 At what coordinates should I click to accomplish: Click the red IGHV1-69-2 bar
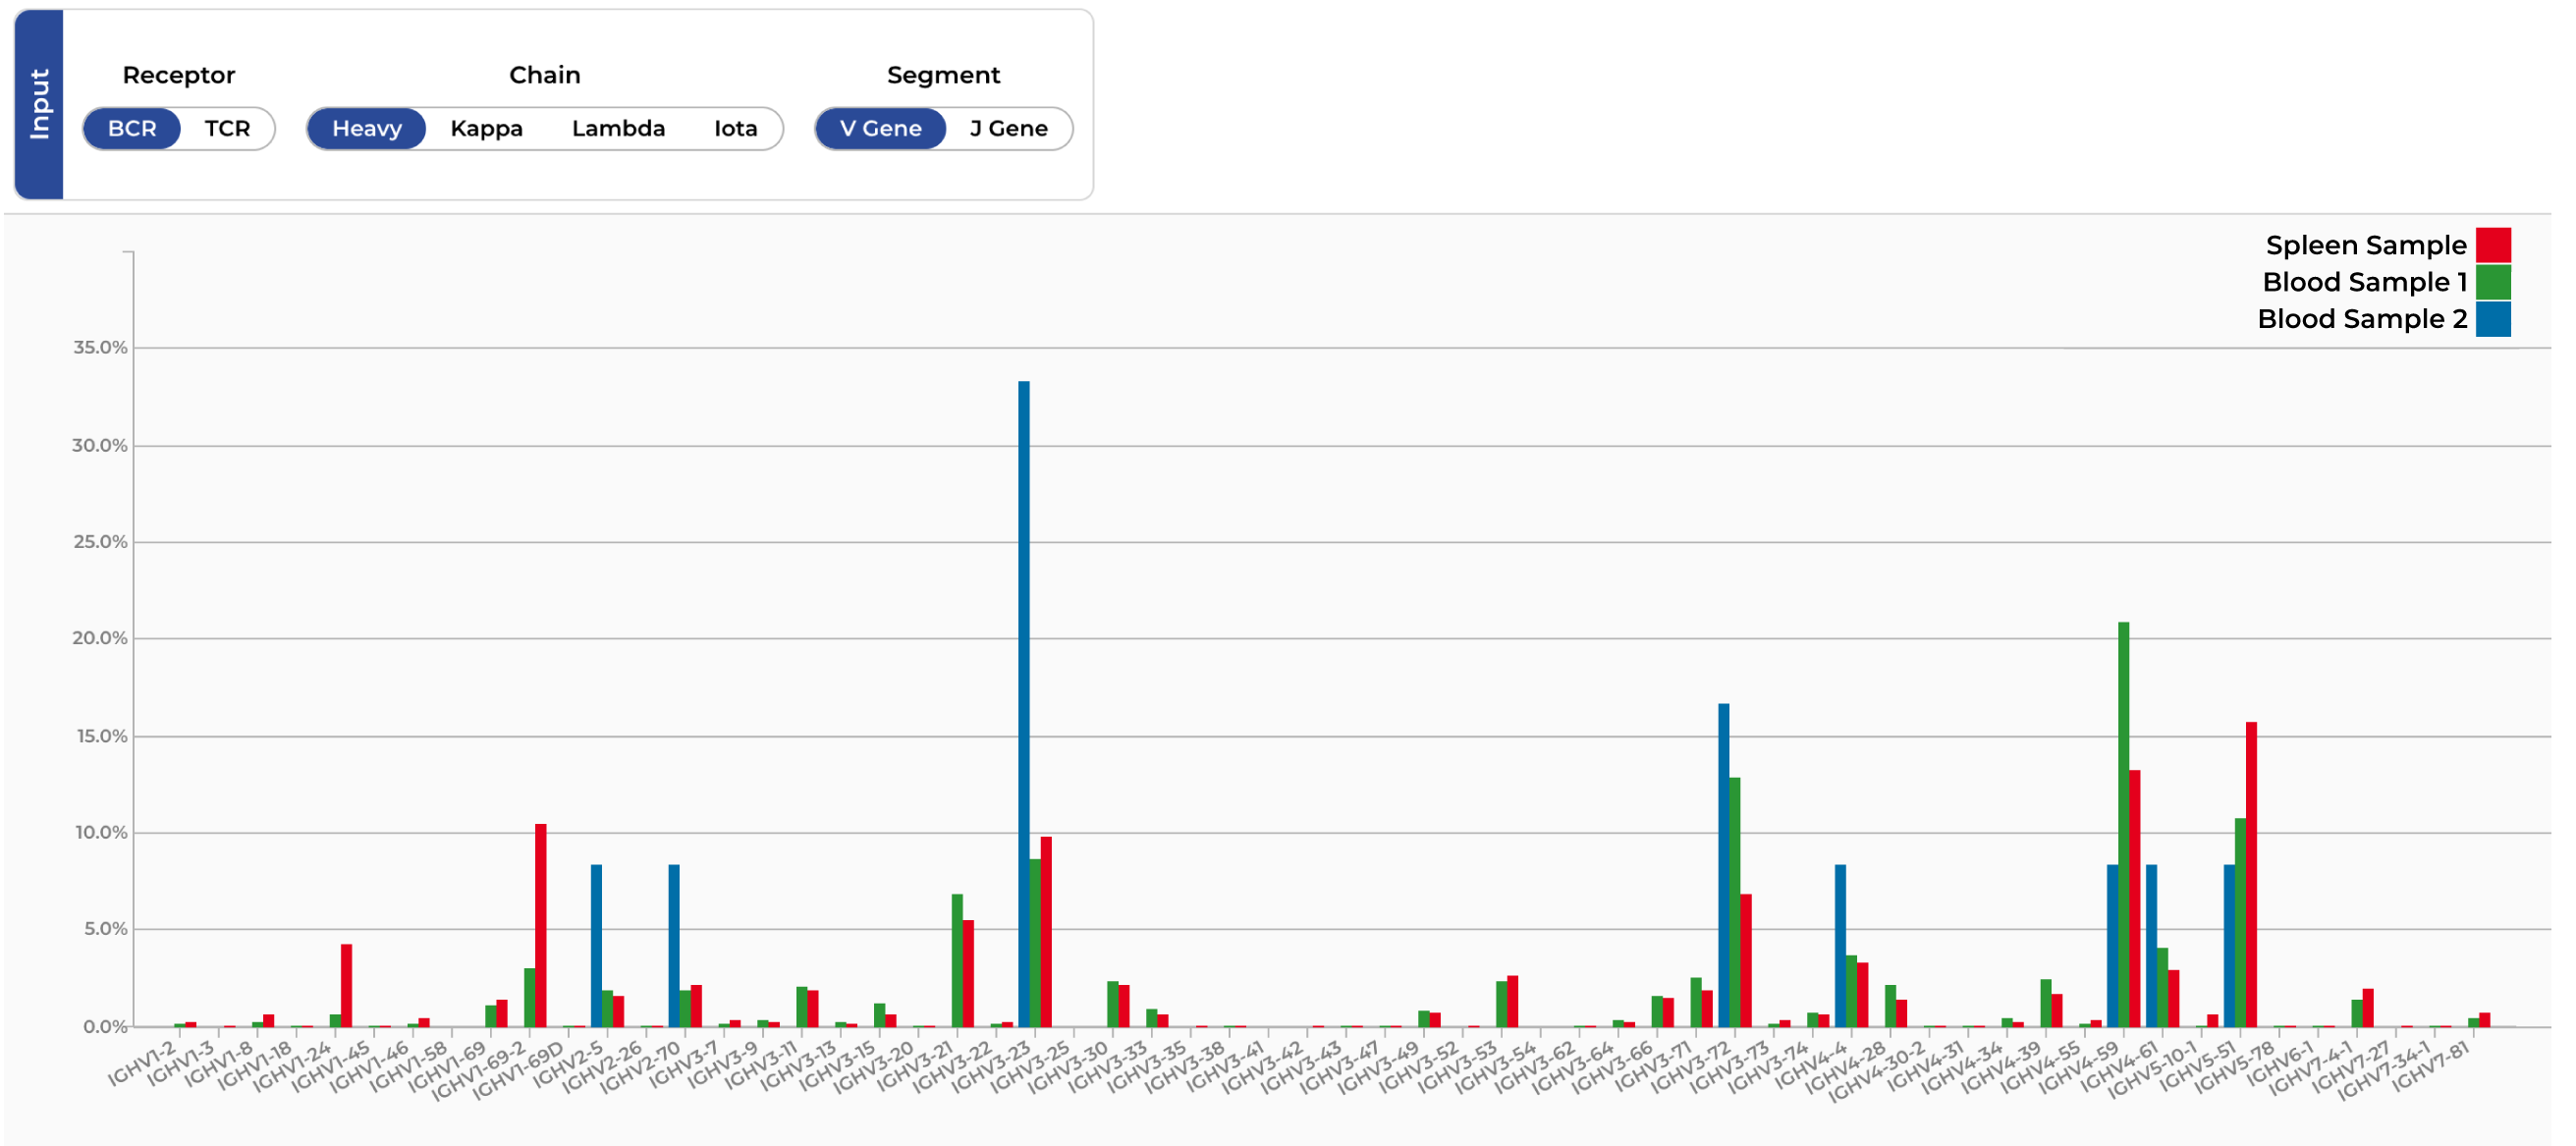541,925
